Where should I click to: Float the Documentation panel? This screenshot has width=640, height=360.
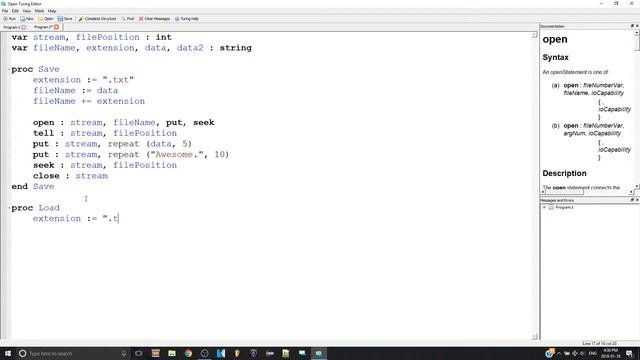[632, 26]
